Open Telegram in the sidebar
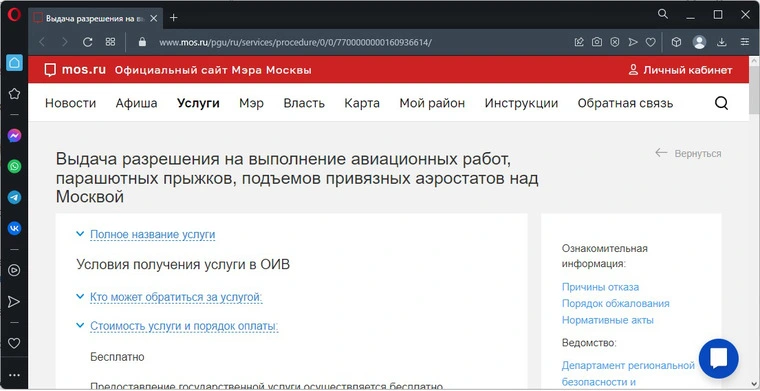This screenshot has width=760, height=391. click(x=14, y=197)
